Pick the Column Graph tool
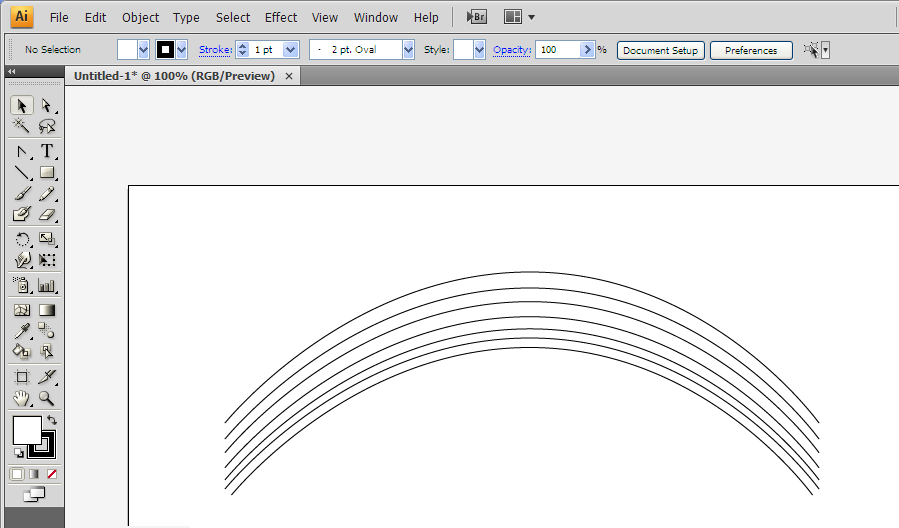The image size is (899, 528). click(x=46, y=285)
